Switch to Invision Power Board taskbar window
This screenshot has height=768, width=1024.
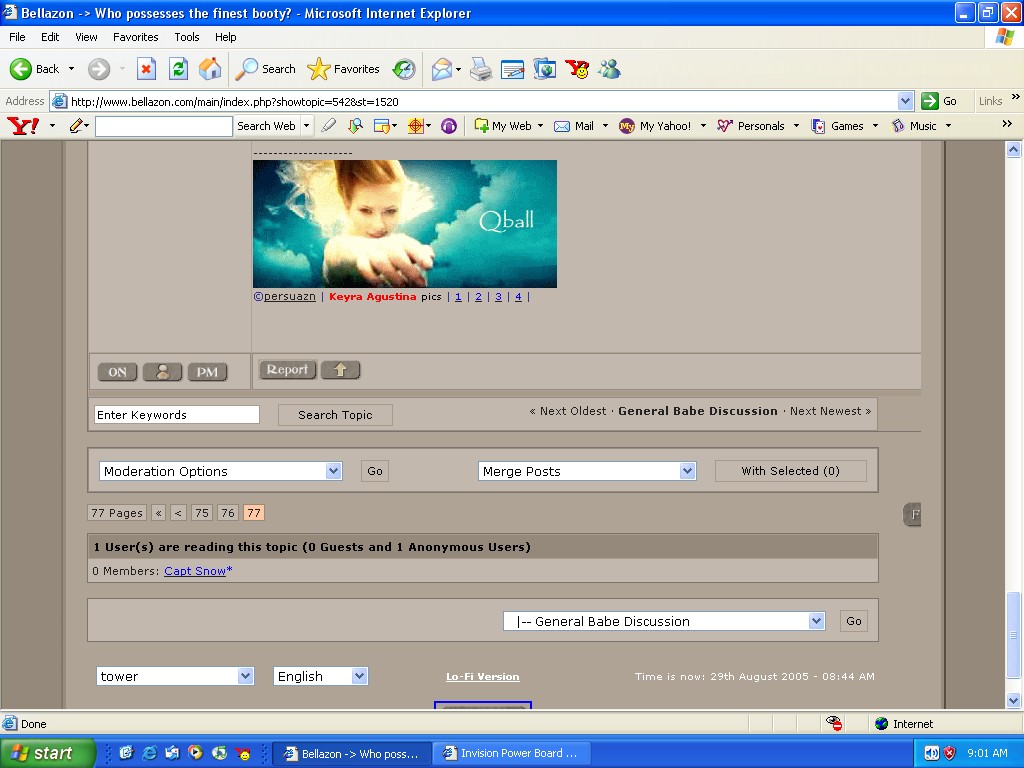511,753
